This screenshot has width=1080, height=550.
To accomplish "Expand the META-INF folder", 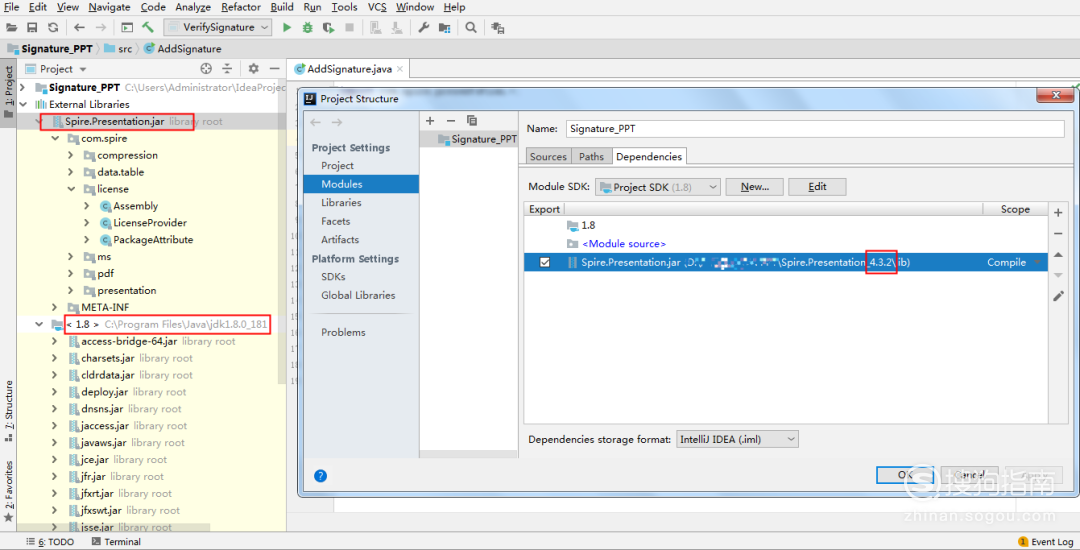I will (x=54, y=307).
